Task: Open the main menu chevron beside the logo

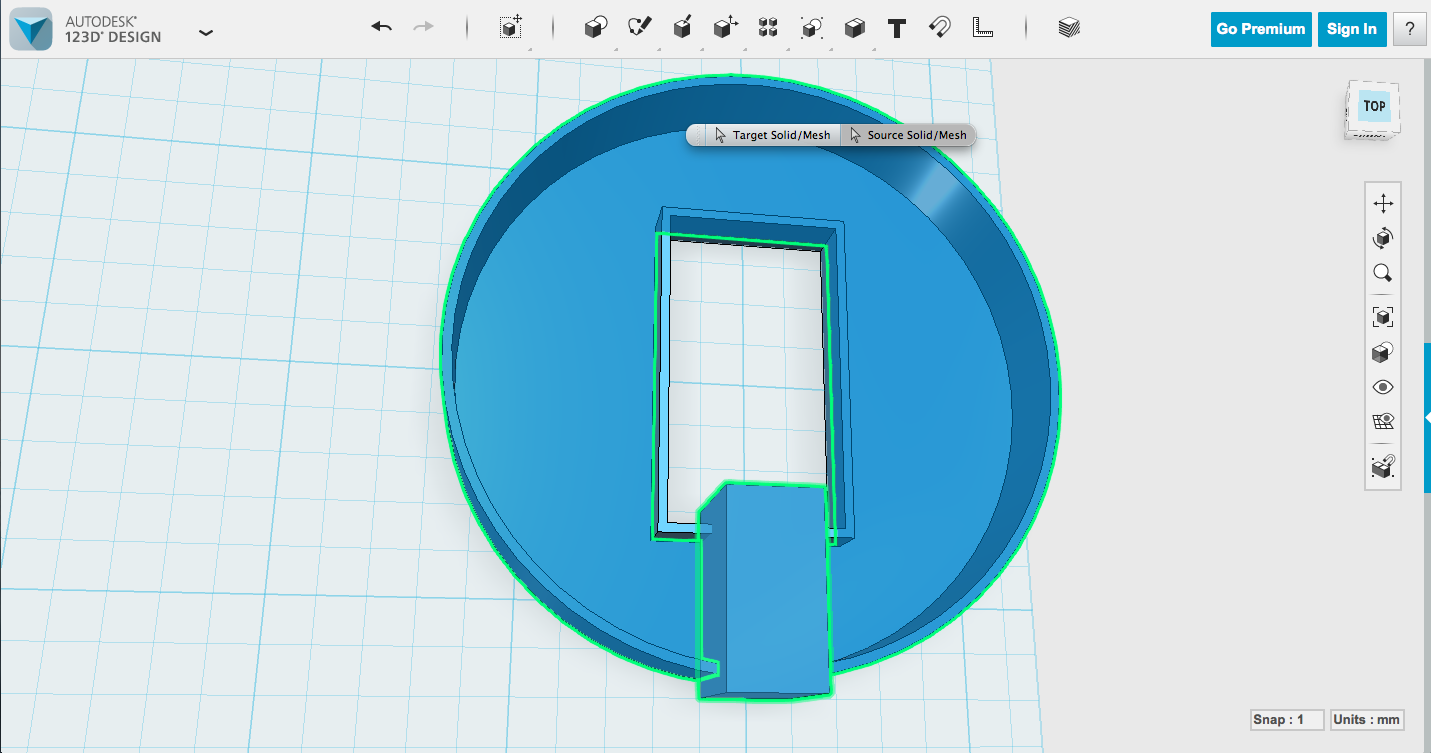Action: [206, 32]
